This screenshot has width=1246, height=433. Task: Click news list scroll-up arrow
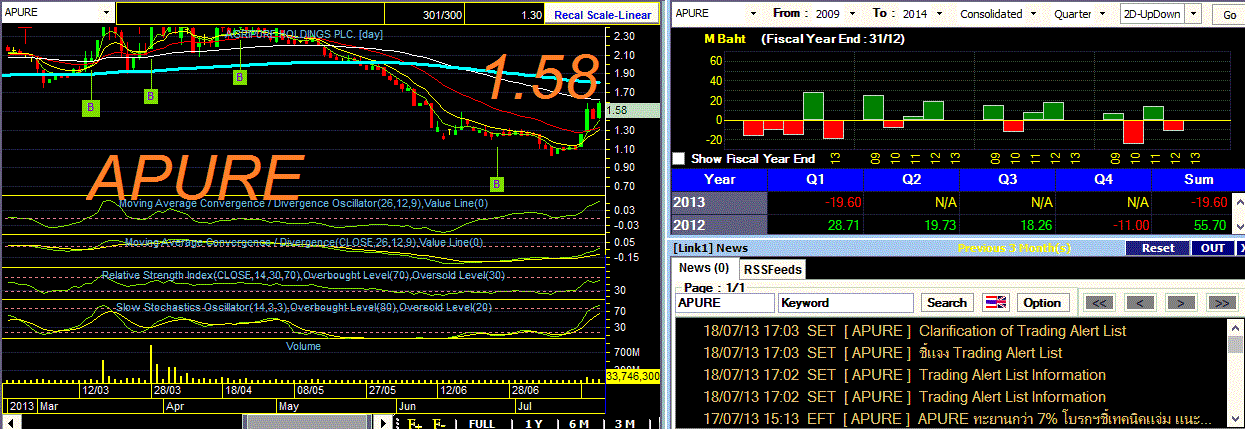[1235, 328]
